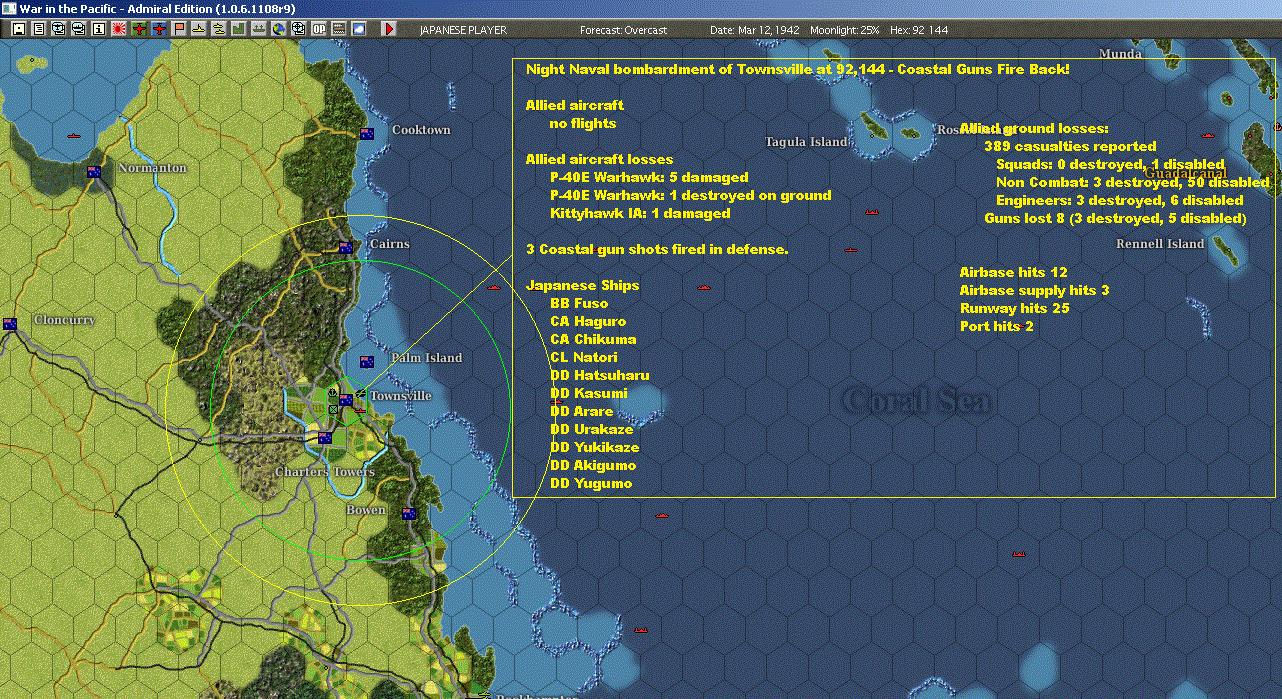The height and width of the screenshot is (699, 1282).
Task: Click the red ship icon at Townsville
Action: (361, 411)
